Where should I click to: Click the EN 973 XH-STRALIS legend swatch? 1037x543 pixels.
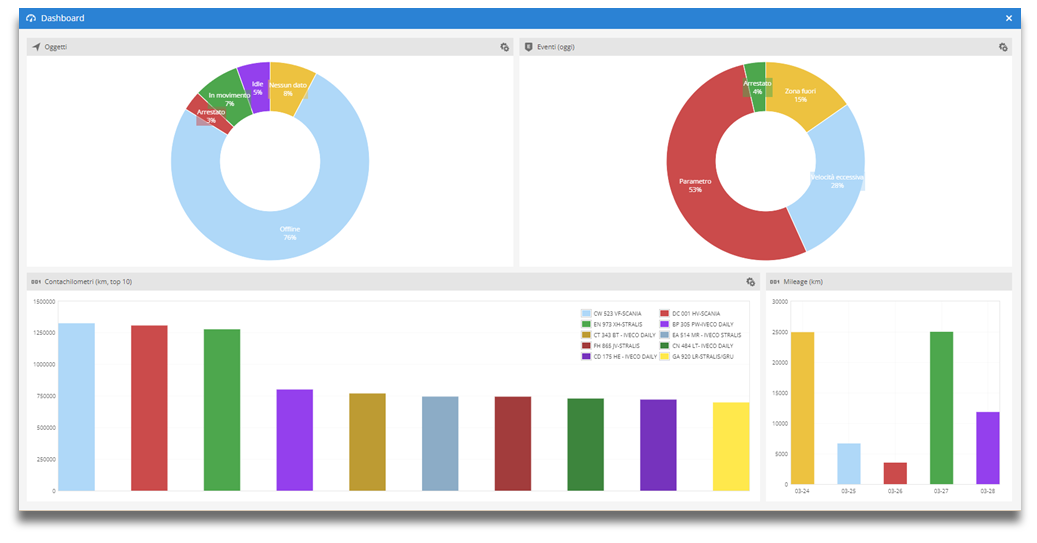pyautogui.click(x=586, y=324)
